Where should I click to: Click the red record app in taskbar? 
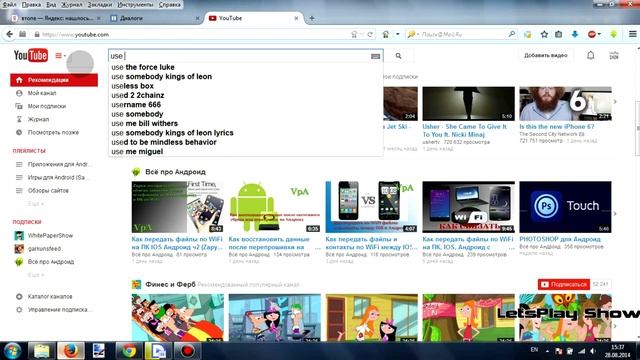[187, 351]
